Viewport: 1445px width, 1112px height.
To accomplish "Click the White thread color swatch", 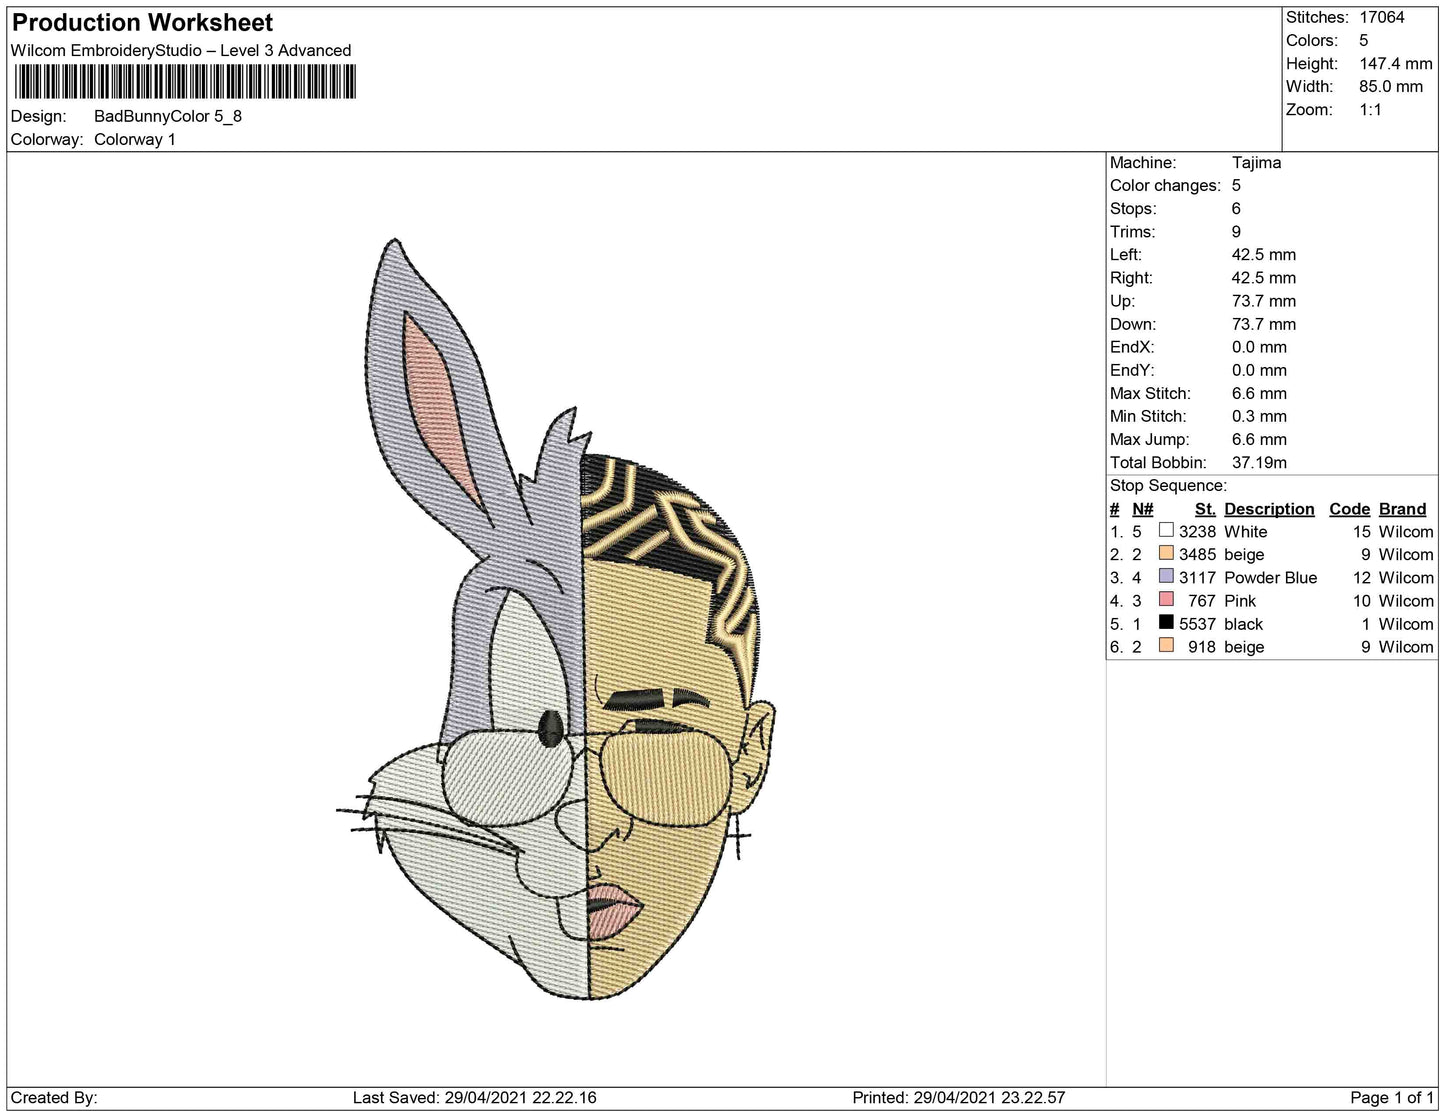I will (x=1166, y=530).
